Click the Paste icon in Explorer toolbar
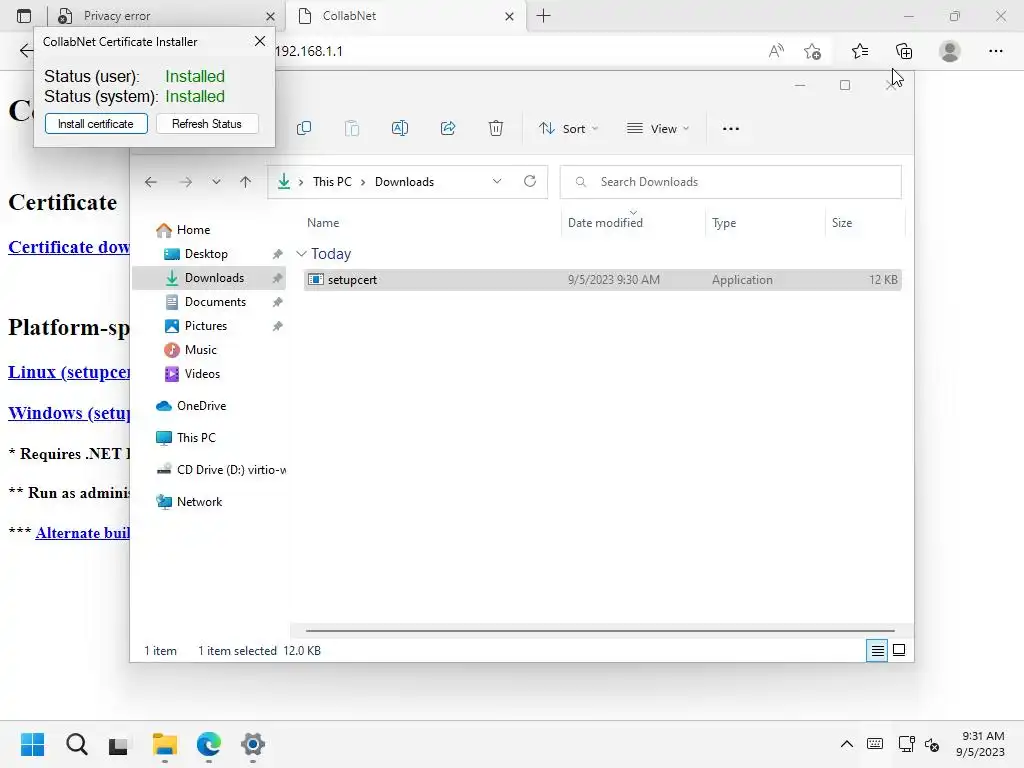Image resolution: width=1024 pixels, height=768 pixels. tap(352, 129)
